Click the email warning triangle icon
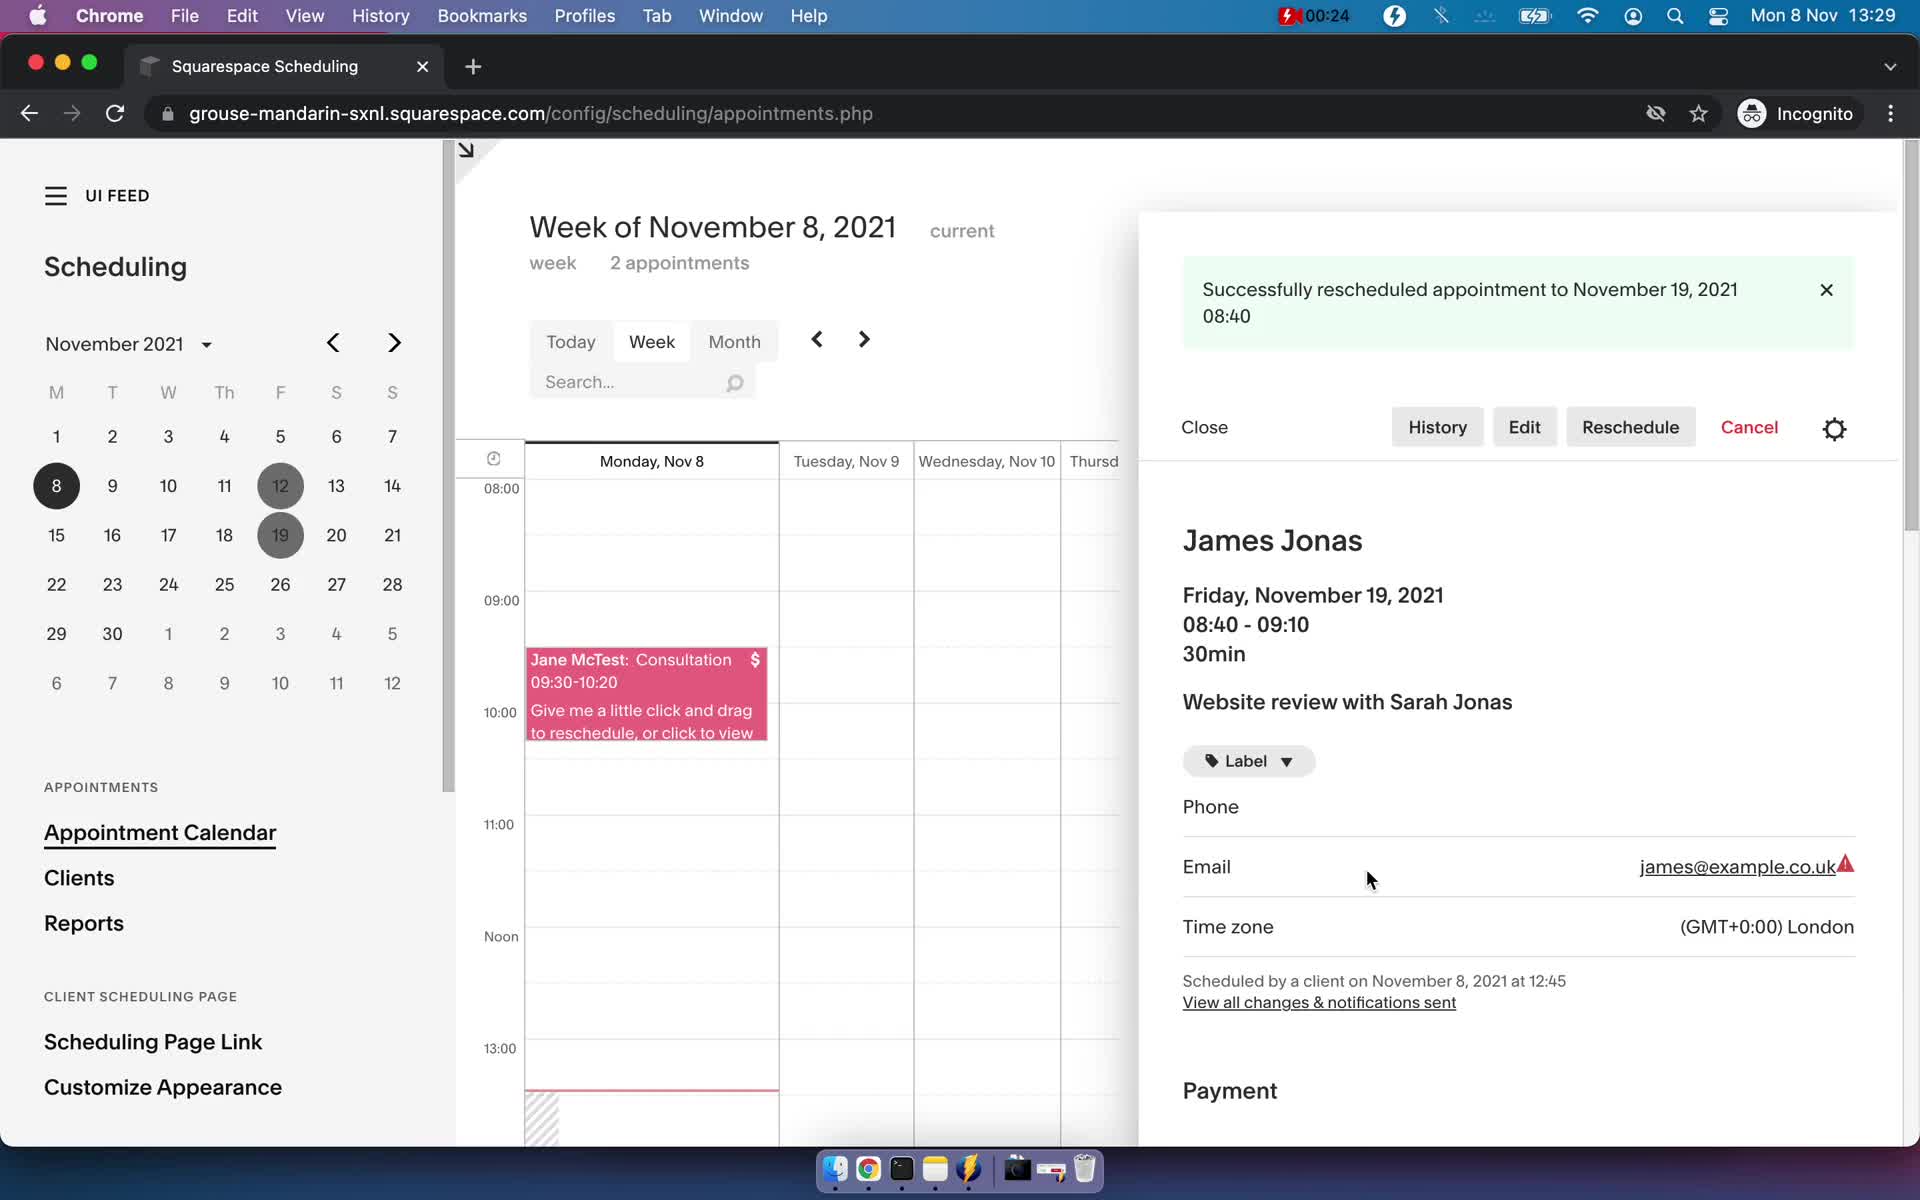1920x1200 pixels. click(1846, 864)
